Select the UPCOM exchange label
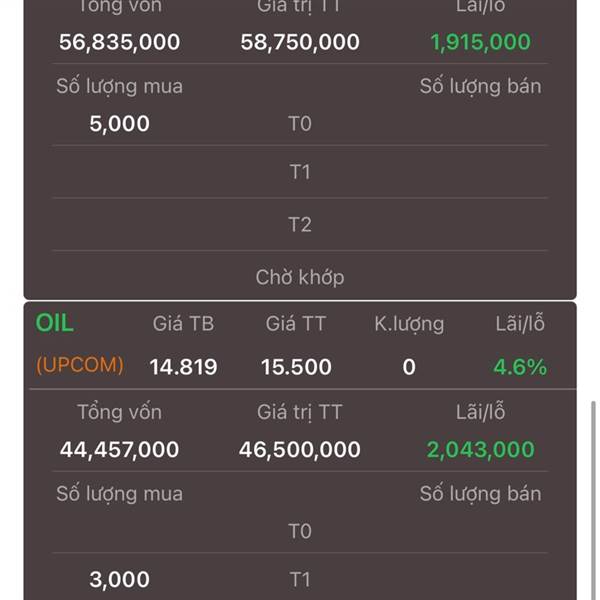Screen dimensions: 600x600 (80, 365)
